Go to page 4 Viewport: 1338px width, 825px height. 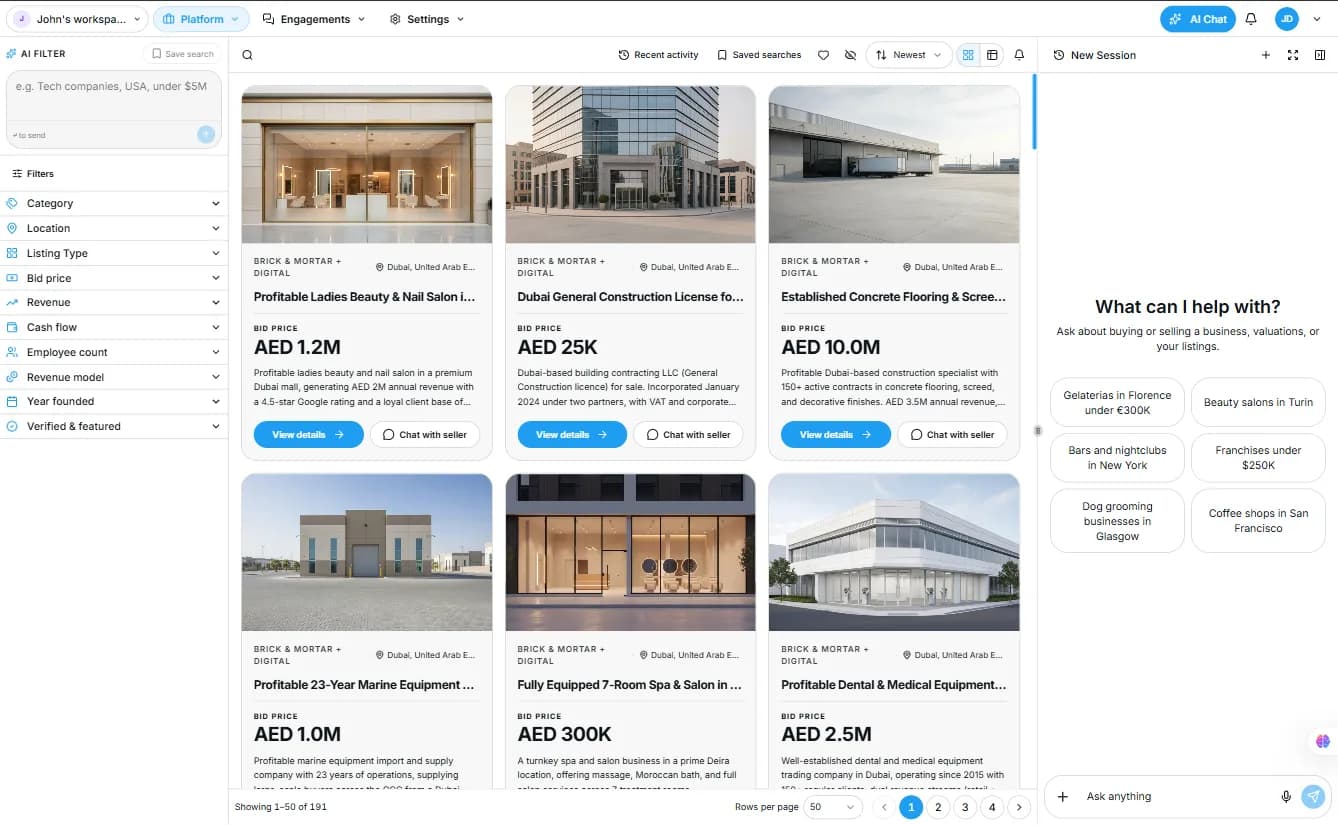(x=992, y=807)
